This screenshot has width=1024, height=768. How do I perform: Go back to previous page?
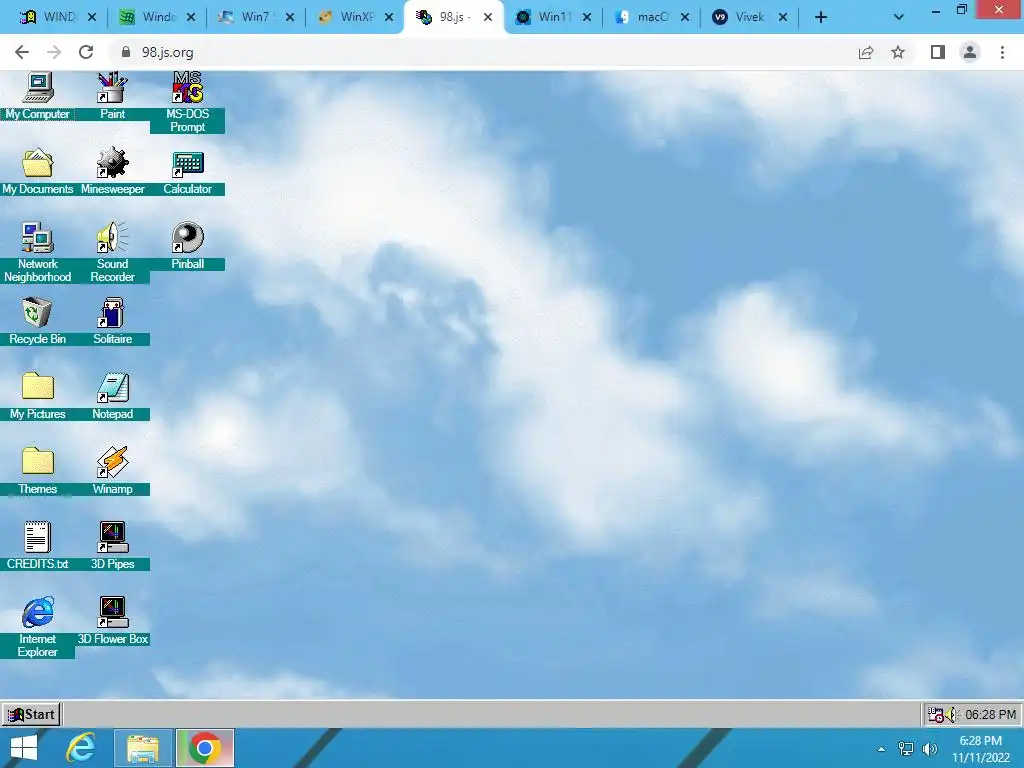click(22, 52)
